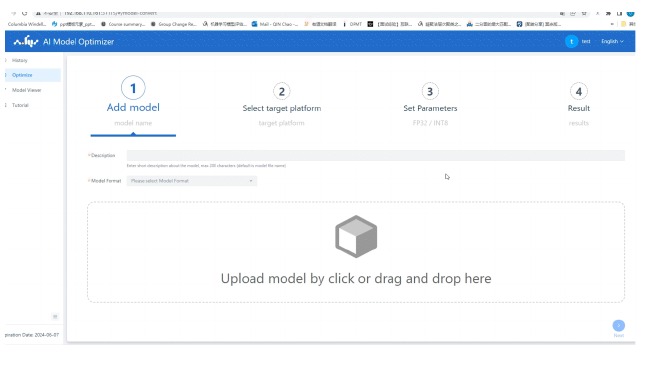
Task: Click the upload model drop area text
Action: tap(356, 279)
